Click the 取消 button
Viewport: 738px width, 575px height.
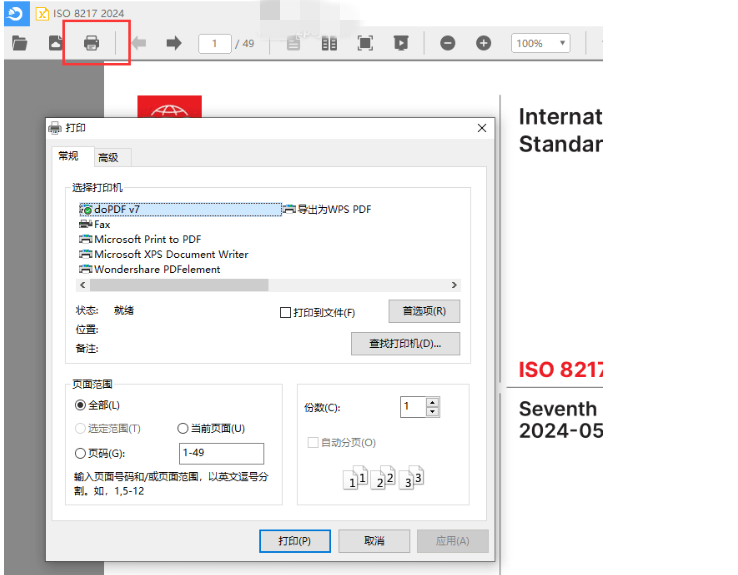[x=374, y=541]
